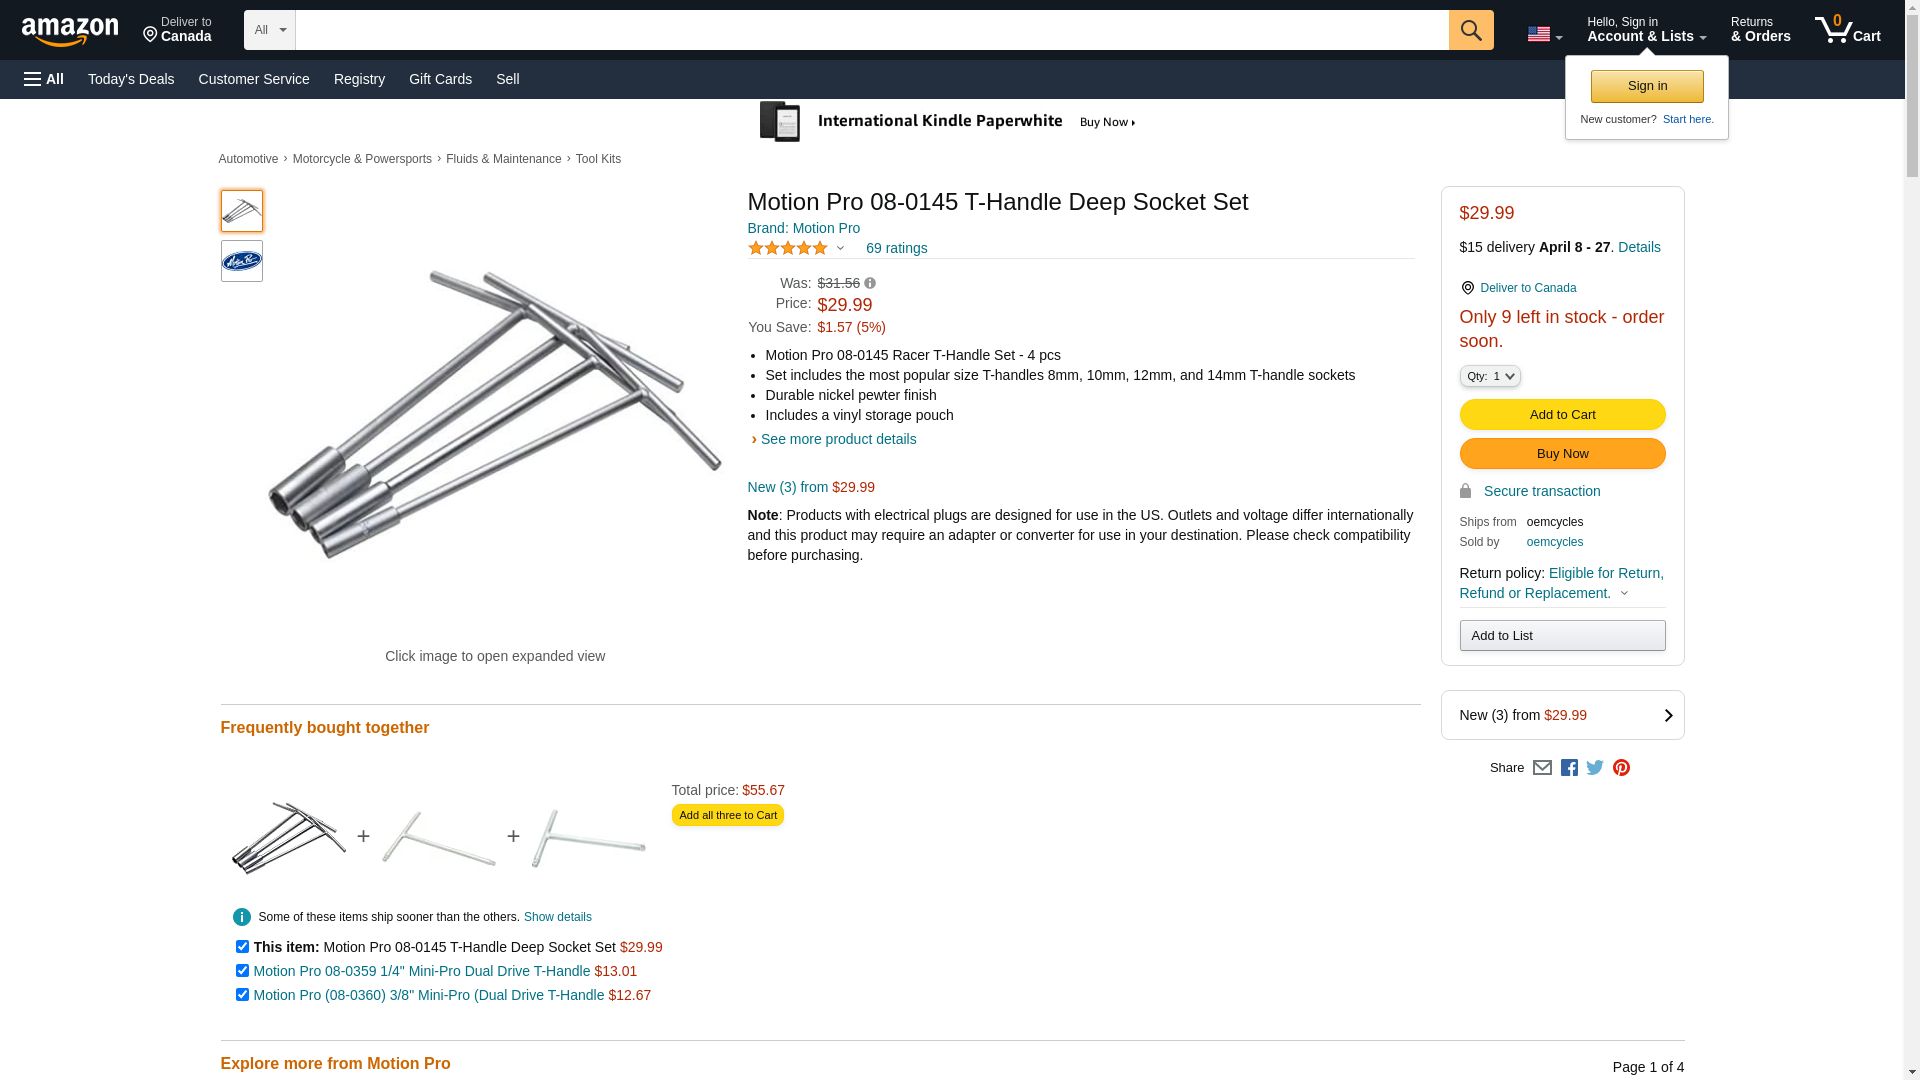This screenshot has height=1080, width=1920.
Task: Share product via email envelope icon
Action: click(x=1542, y=768)
